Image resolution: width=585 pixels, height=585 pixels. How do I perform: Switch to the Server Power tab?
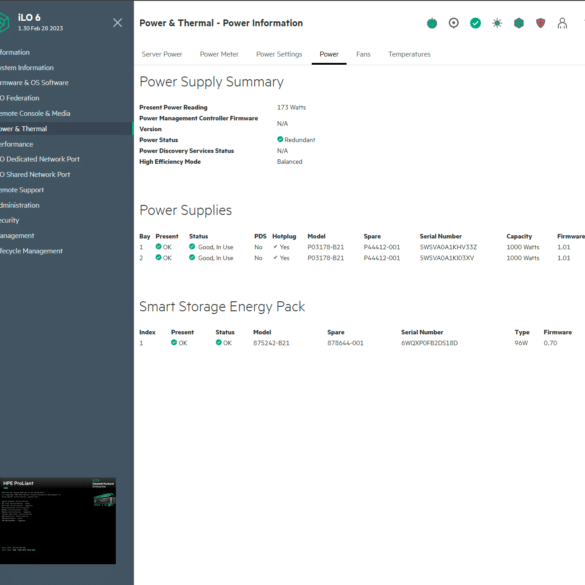(162, 54)
